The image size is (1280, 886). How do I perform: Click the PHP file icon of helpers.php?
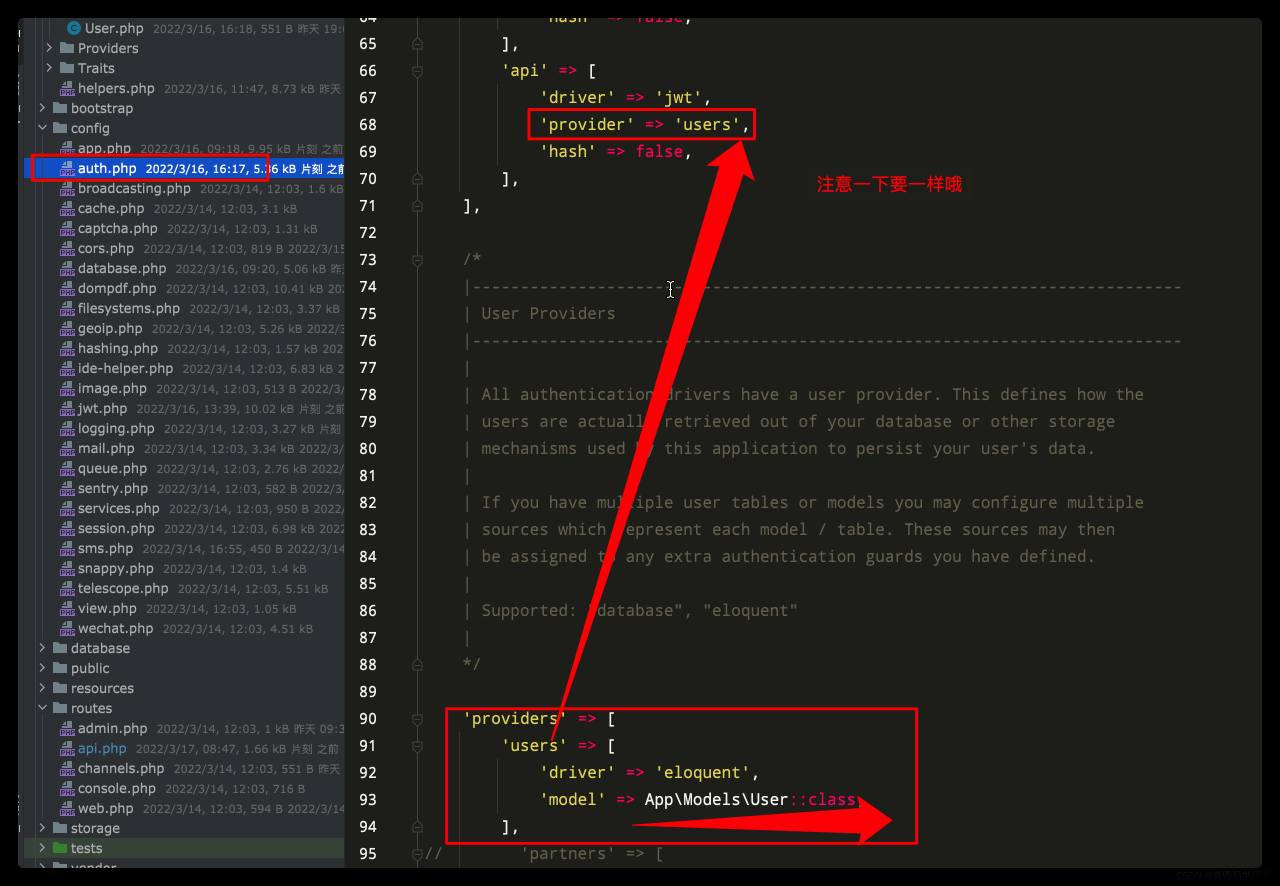[67, 89]
